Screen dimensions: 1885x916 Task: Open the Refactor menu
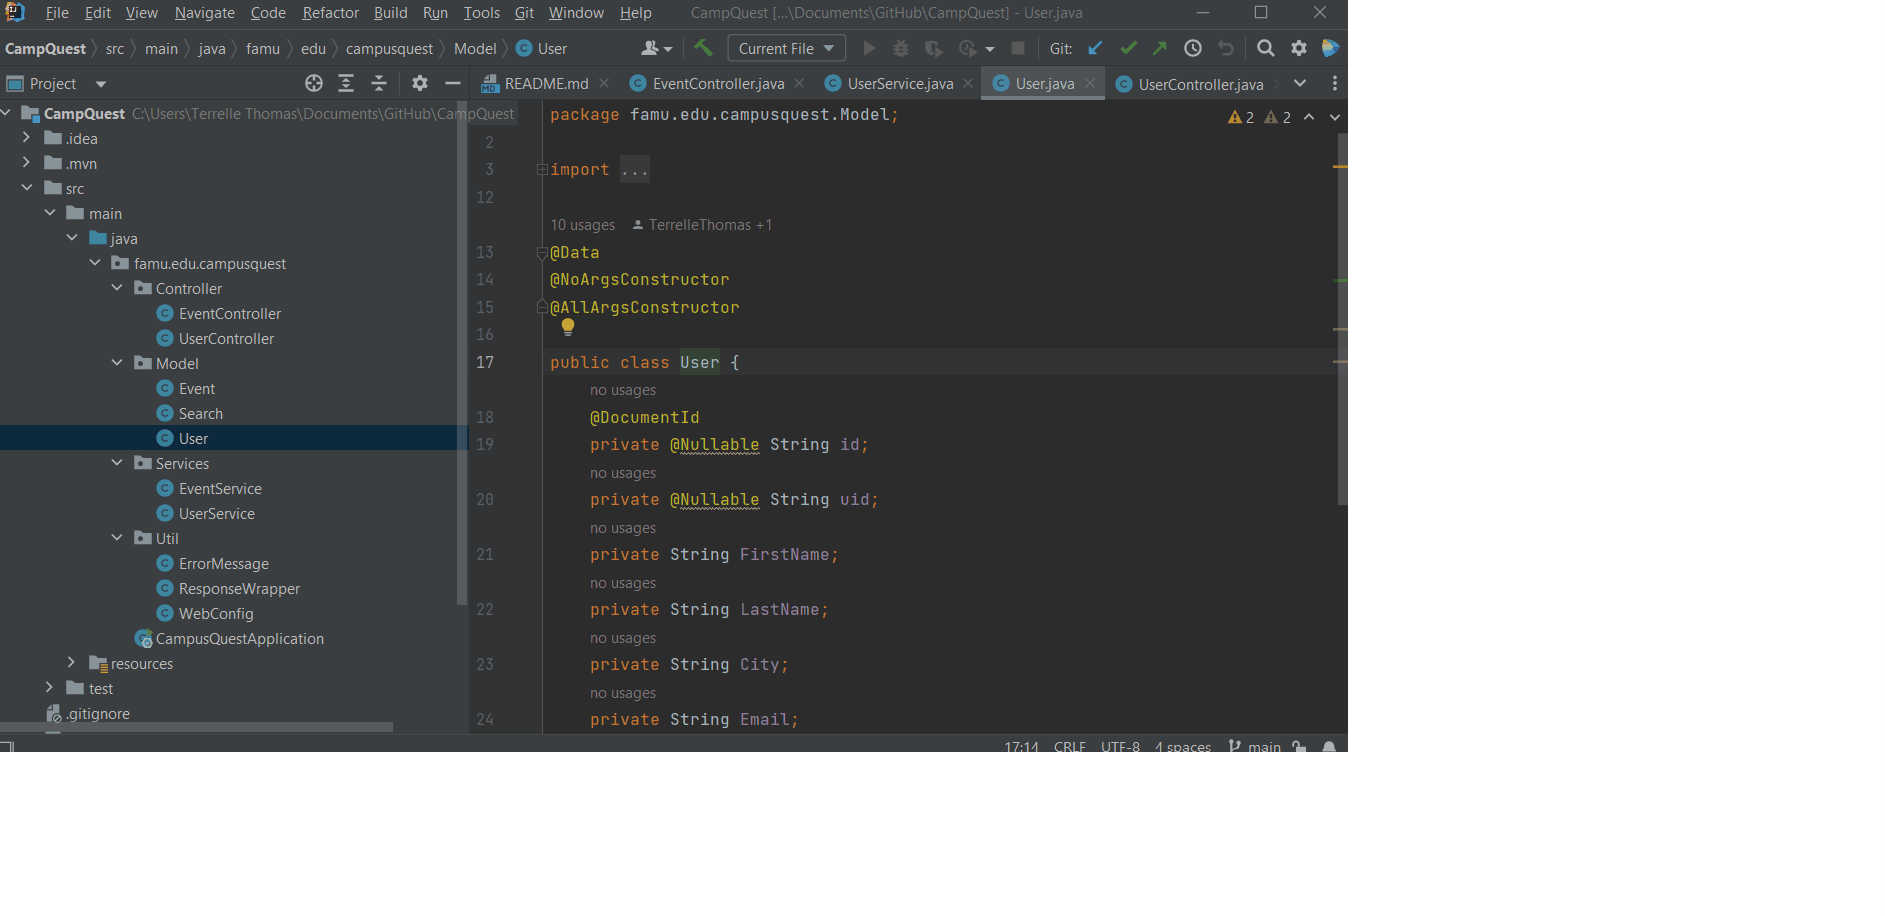click(331, 13)
